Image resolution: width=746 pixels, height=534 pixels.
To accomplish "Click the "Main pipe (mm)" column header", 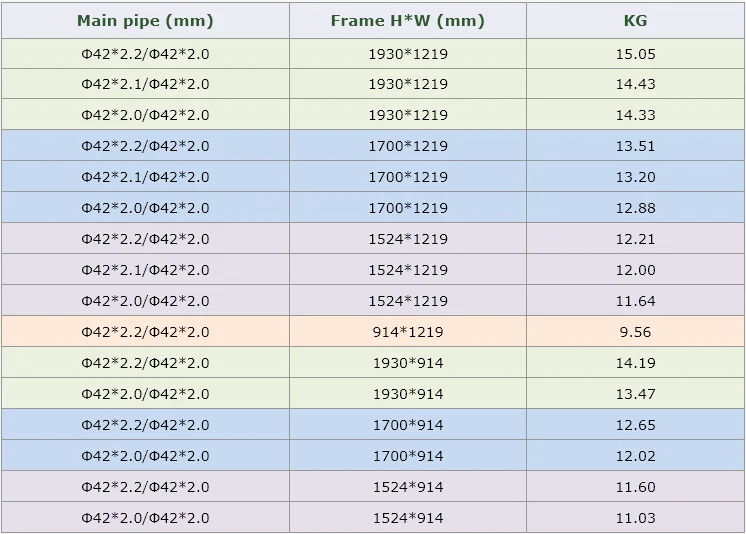I will (x=145, y=20).
